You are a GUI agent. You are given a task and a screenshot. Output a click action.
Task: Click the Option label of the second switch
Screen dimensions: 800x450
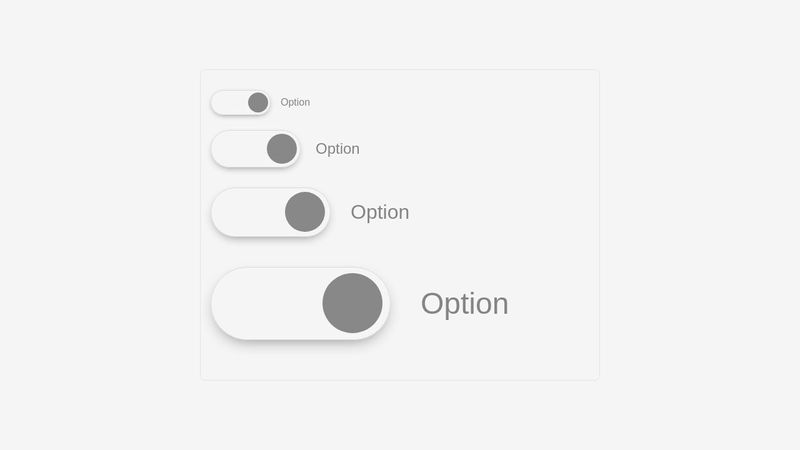tap(337, 149)
